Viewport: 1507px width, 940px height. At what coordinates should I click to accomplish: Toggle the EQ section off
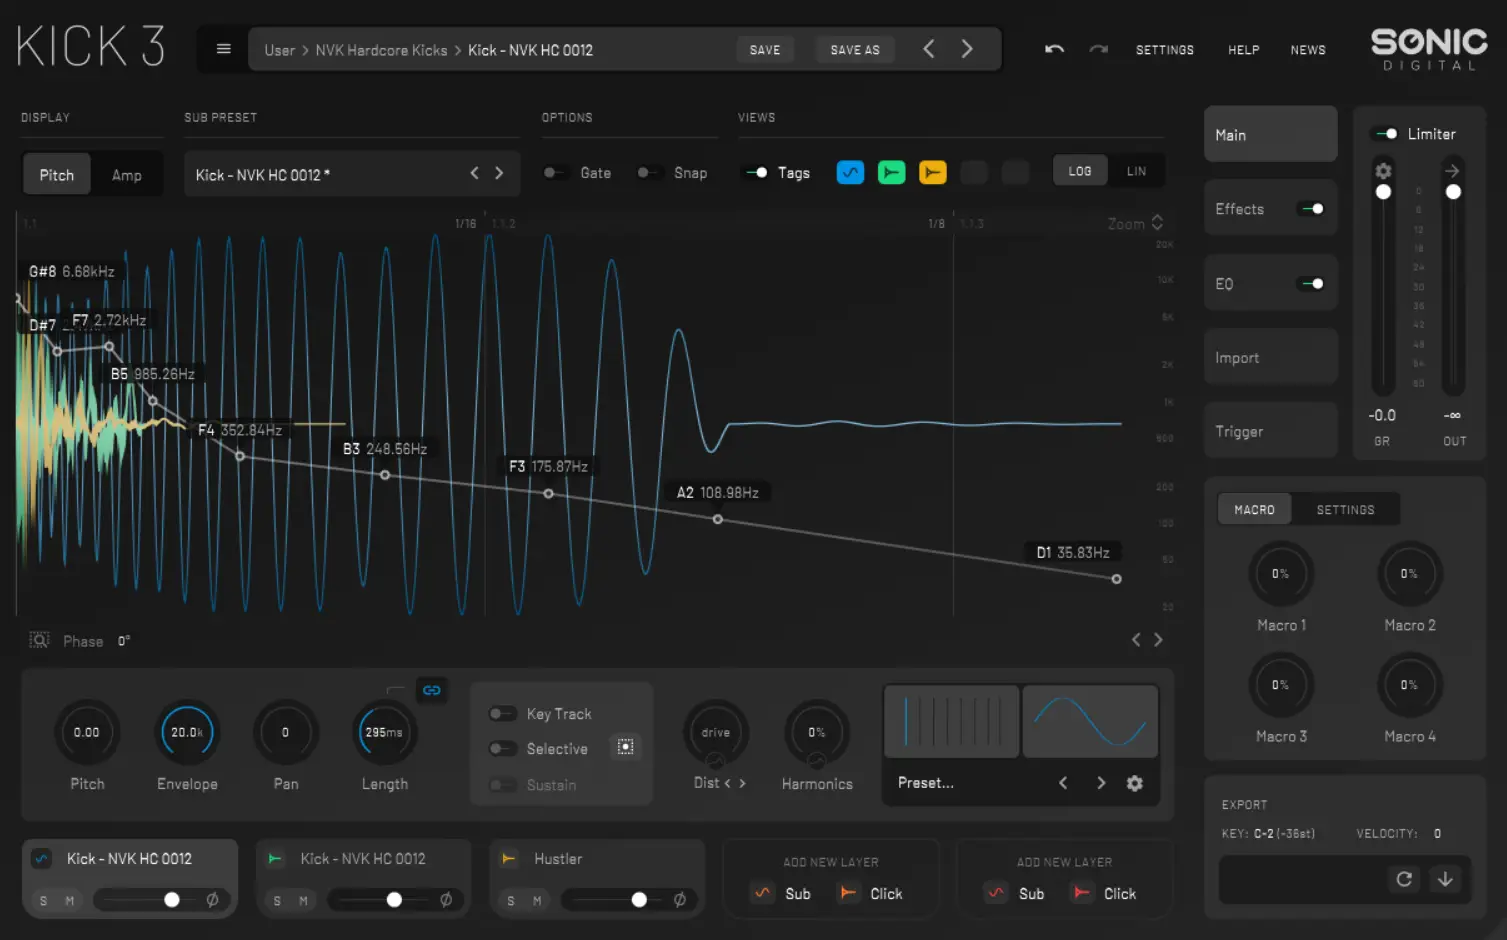[1311, 284]
